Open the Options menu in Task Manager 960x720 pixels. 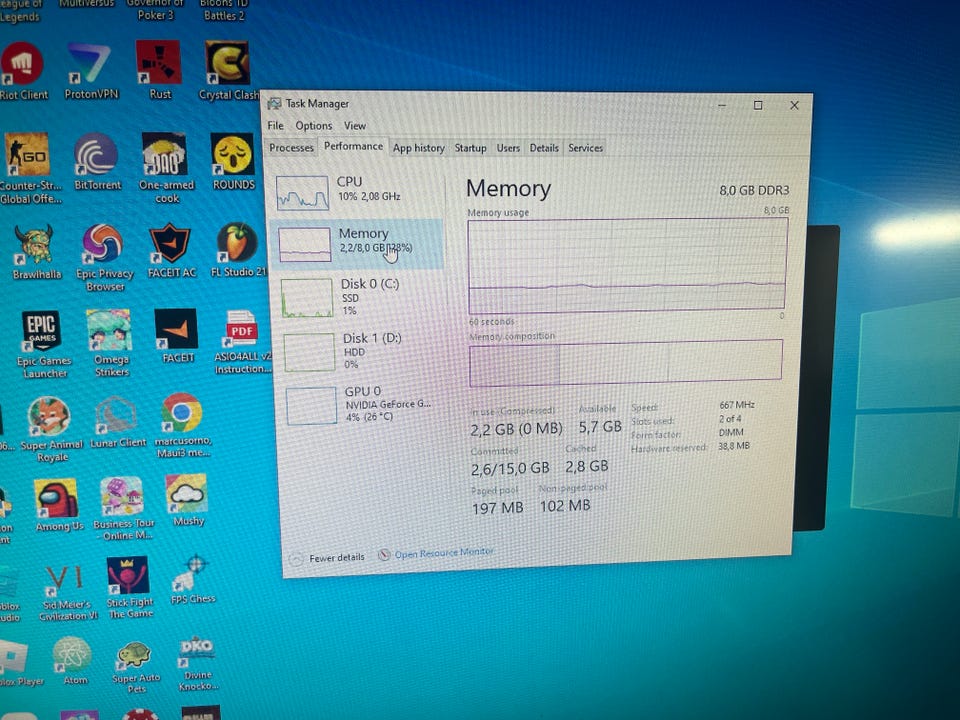click(x=313, y=126)
